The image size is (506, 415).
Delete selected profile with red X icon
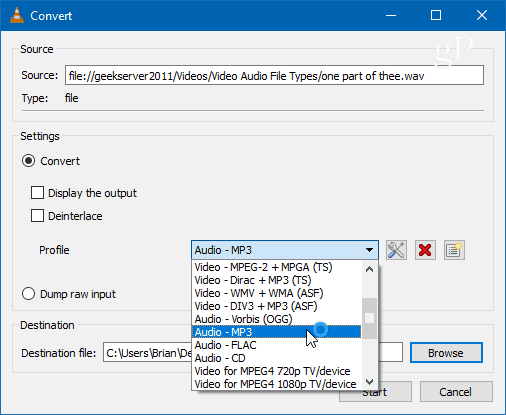point(425,250)
